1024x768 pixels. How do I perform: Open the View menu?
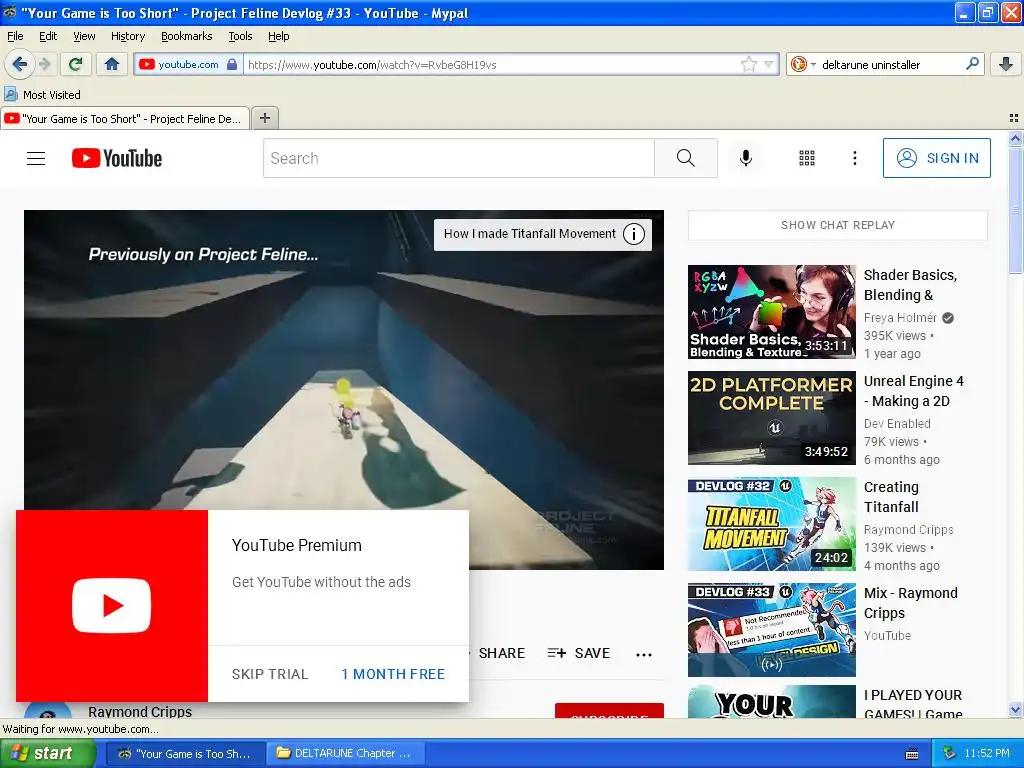point(84,36)
